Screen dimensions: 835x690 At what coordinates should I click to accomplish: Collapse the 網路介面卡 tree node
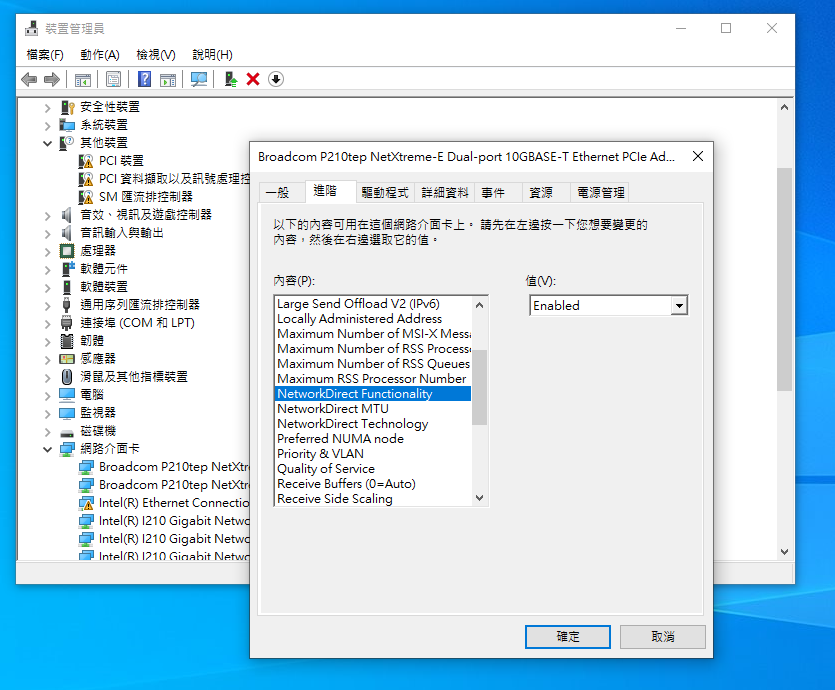(48, 449)
